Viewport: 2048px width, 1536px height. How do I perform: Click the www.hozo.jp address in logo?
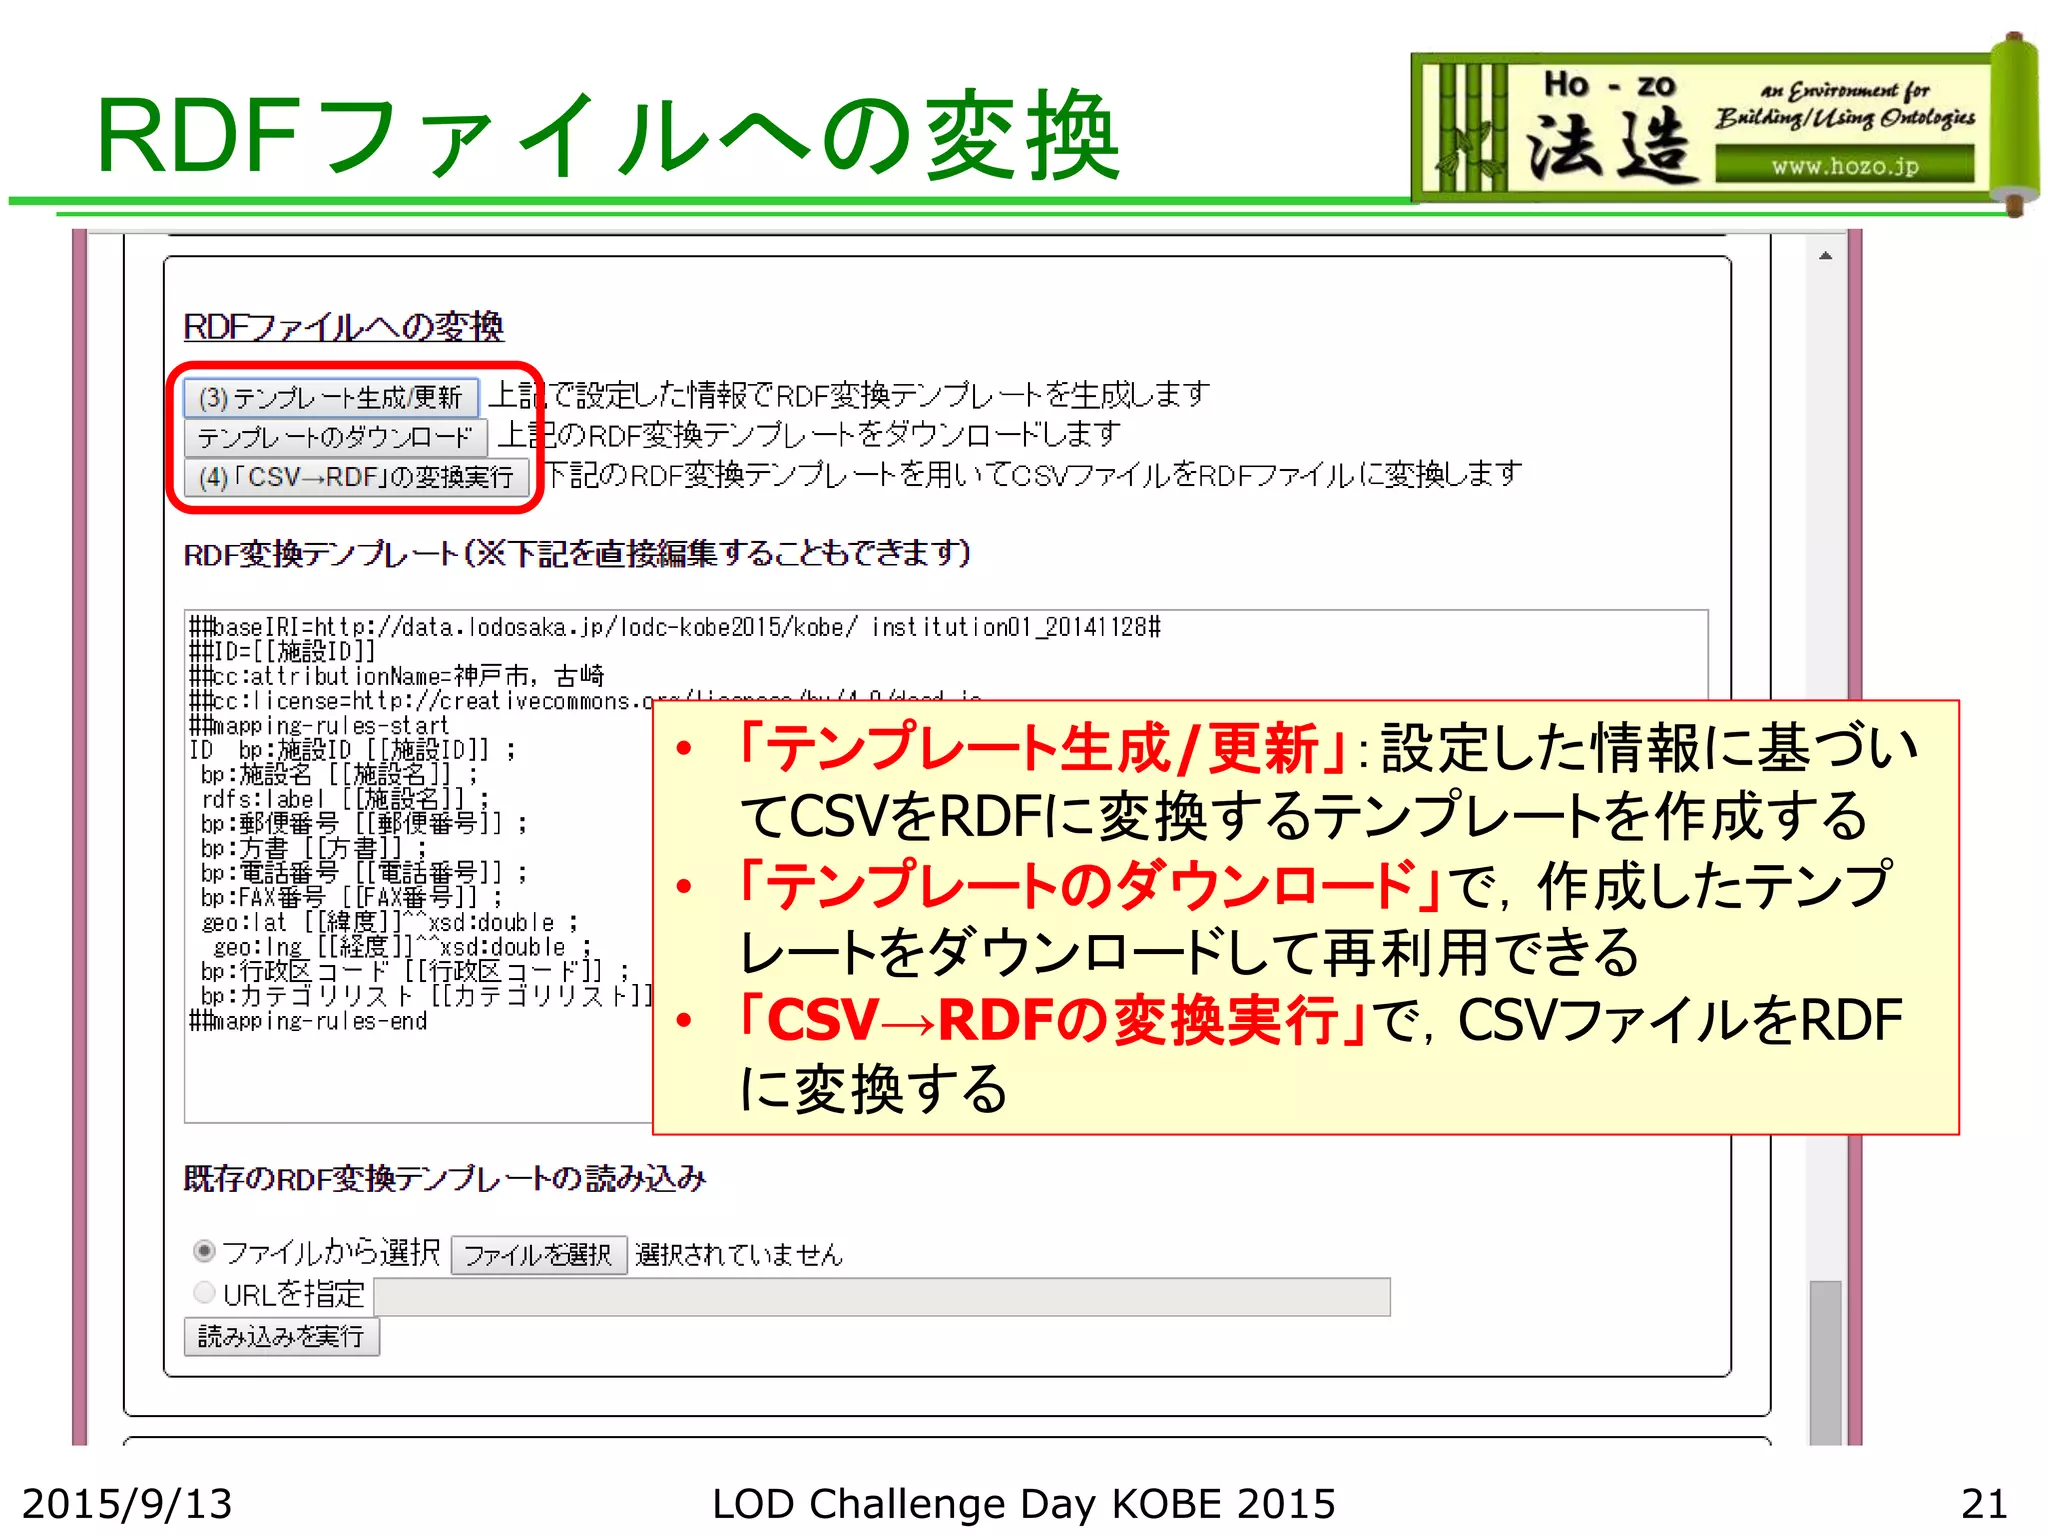[x=1845, y=166]
